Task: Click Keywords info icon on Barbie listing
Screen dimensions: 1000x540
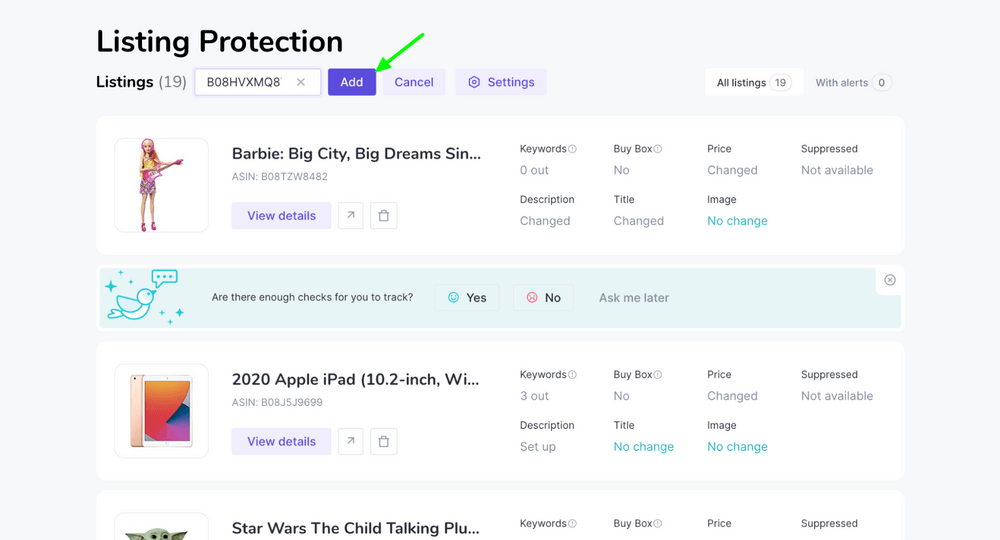Action: coord(572,149)
